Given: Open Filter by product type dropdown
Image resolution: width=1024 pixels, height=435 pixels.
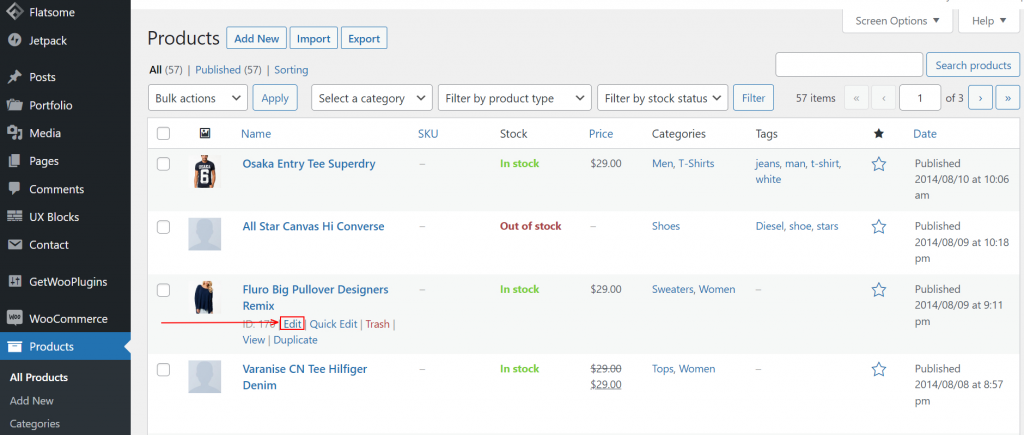Looking at the screenshot, I should 515,98.
